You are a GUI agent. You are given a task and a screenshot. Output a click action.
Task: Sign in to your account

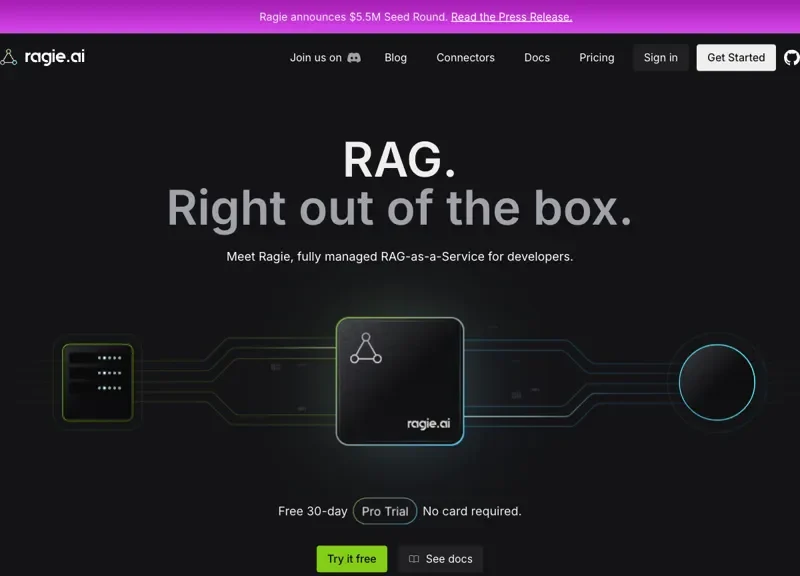(660, 58)
